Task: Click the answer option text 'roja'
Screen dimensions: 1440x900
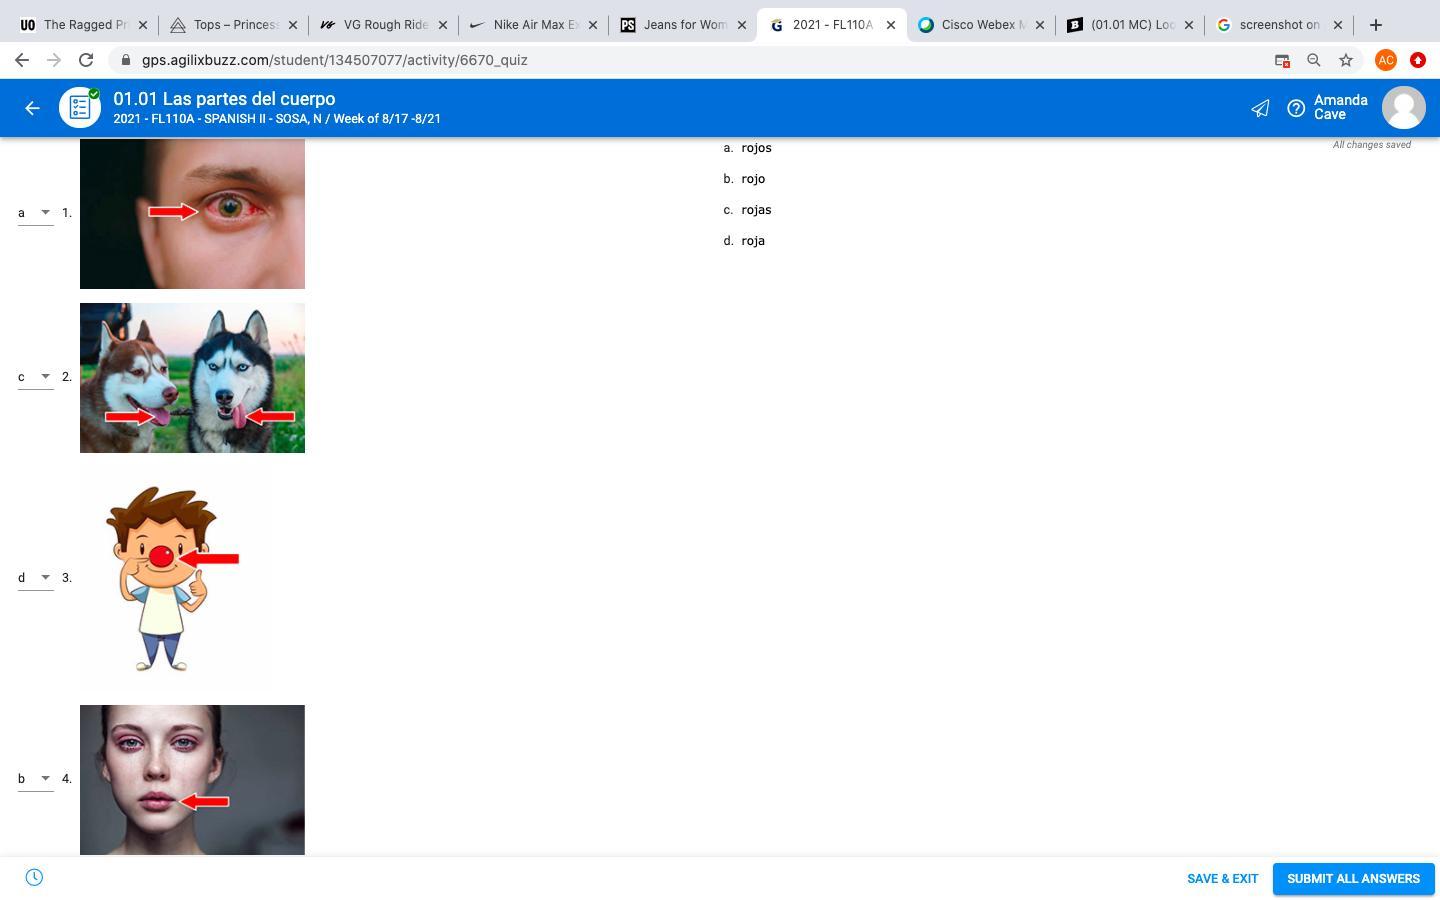Action: pos(753,241)
